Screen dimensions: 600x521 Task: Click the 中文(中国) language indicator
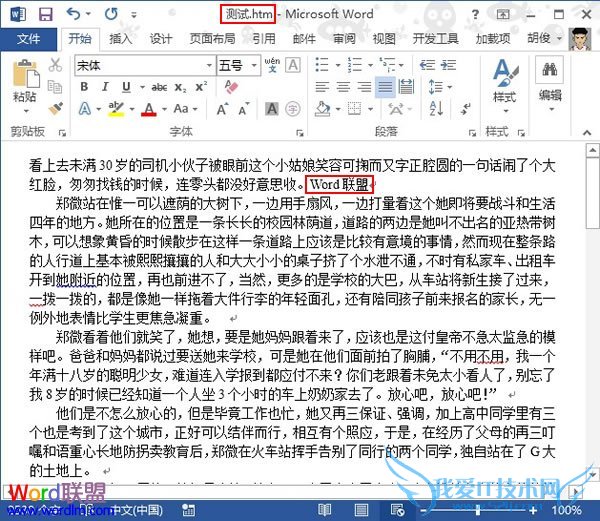point(137,510)
